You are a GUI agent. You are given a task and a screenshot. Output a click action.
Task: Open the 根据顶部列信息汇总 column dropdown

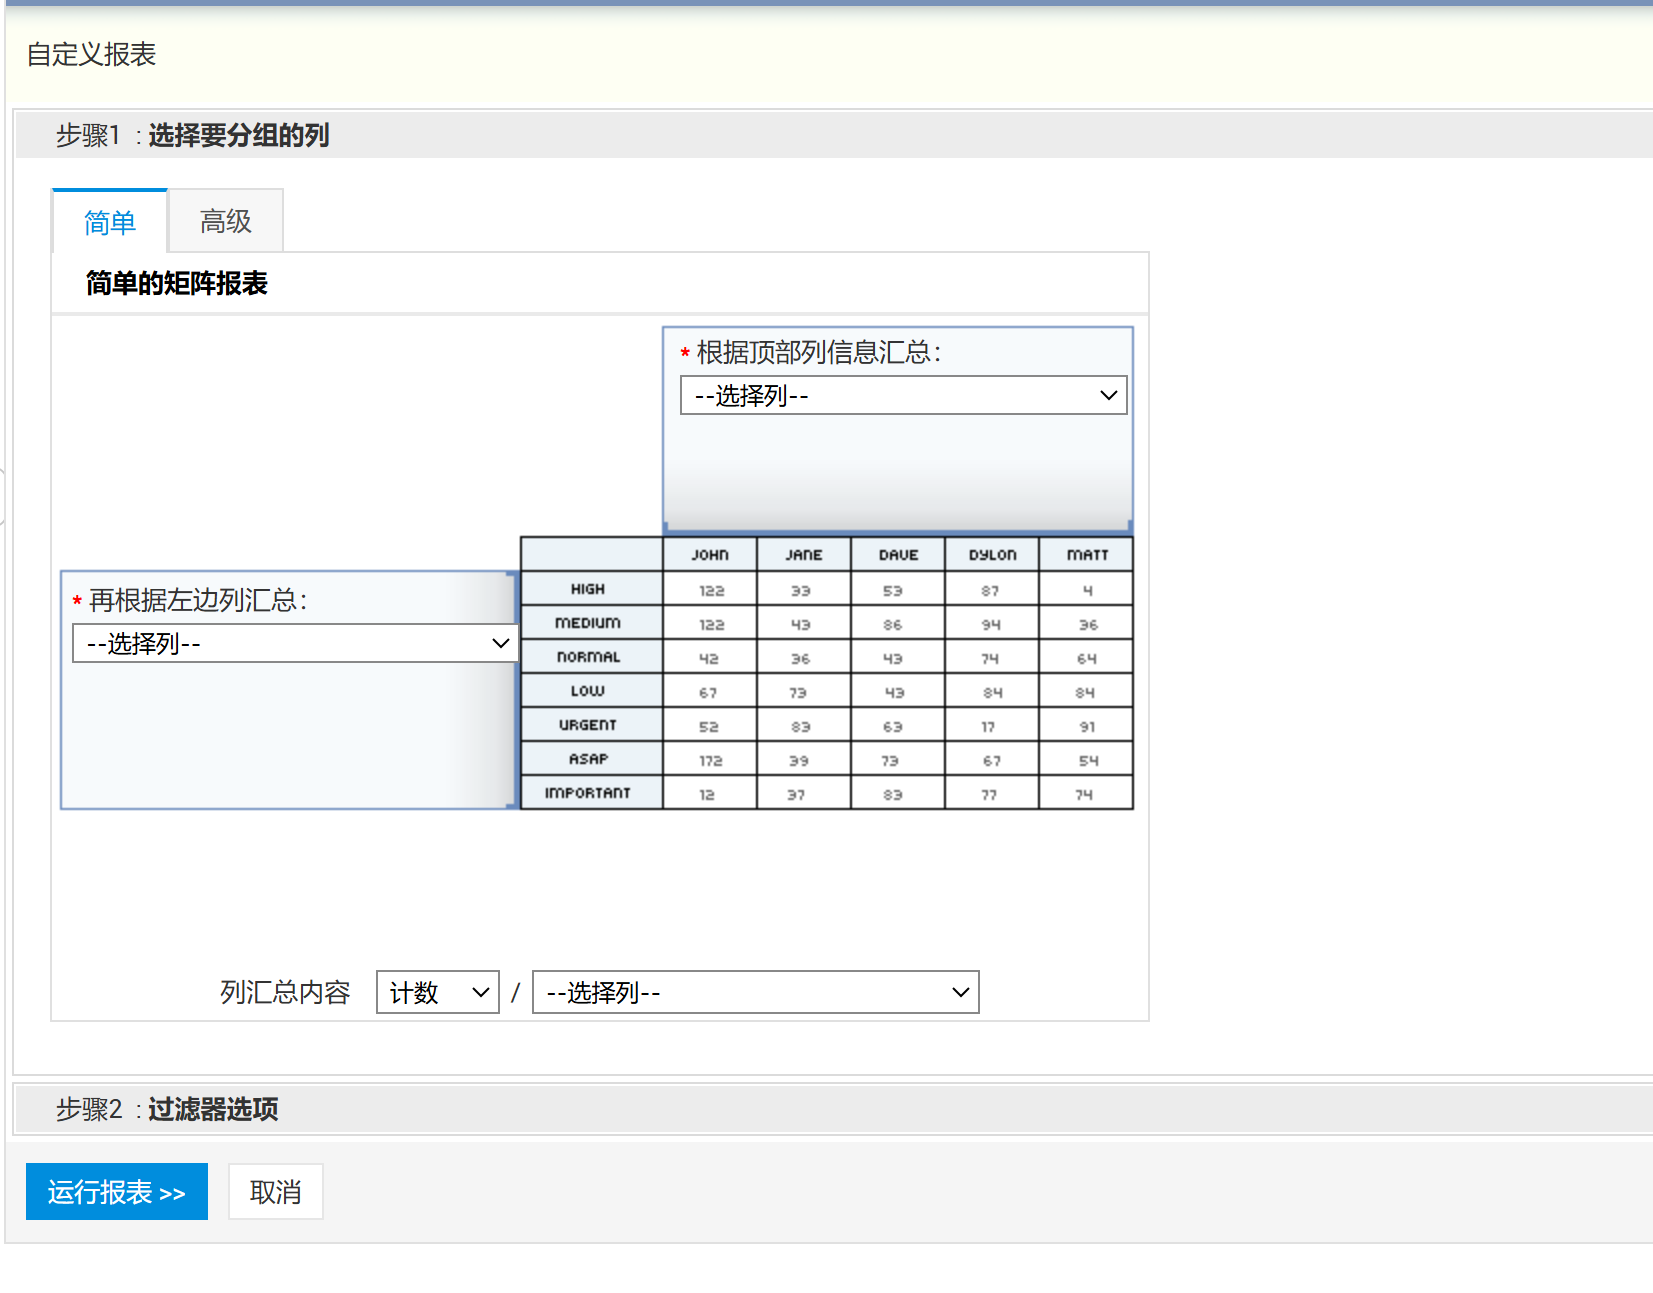903,396
